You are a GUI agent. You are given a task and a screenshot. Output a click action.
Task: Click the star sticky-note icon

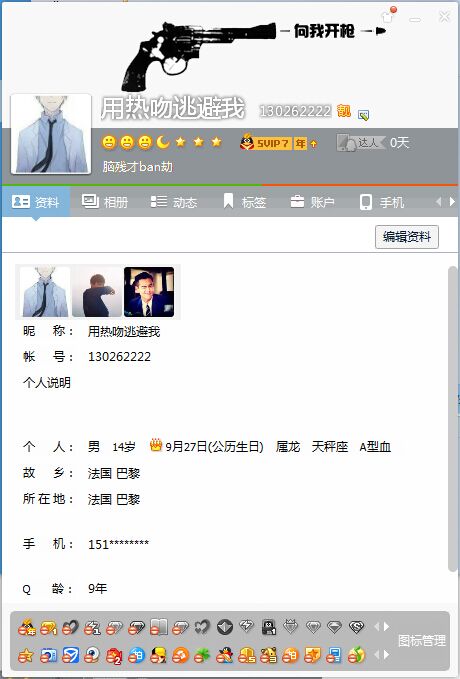(312, 656)
